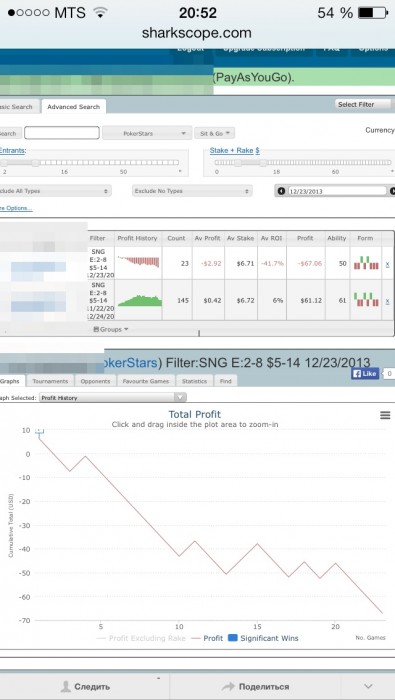Screen dimensions: 395x700
Task: Click previous date arrow beside 12/23/2013
Action: [281, 191]
